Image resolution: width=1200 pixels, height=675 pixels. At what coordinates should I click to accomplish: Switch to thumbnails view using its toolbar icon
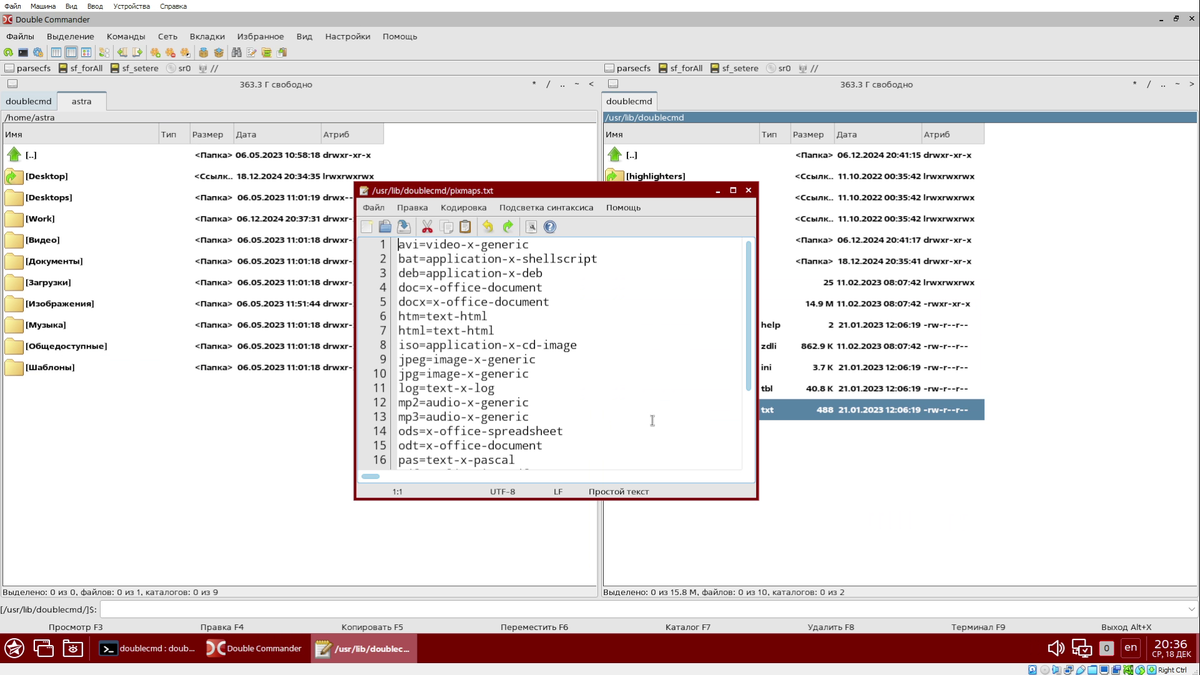[86, 52]
